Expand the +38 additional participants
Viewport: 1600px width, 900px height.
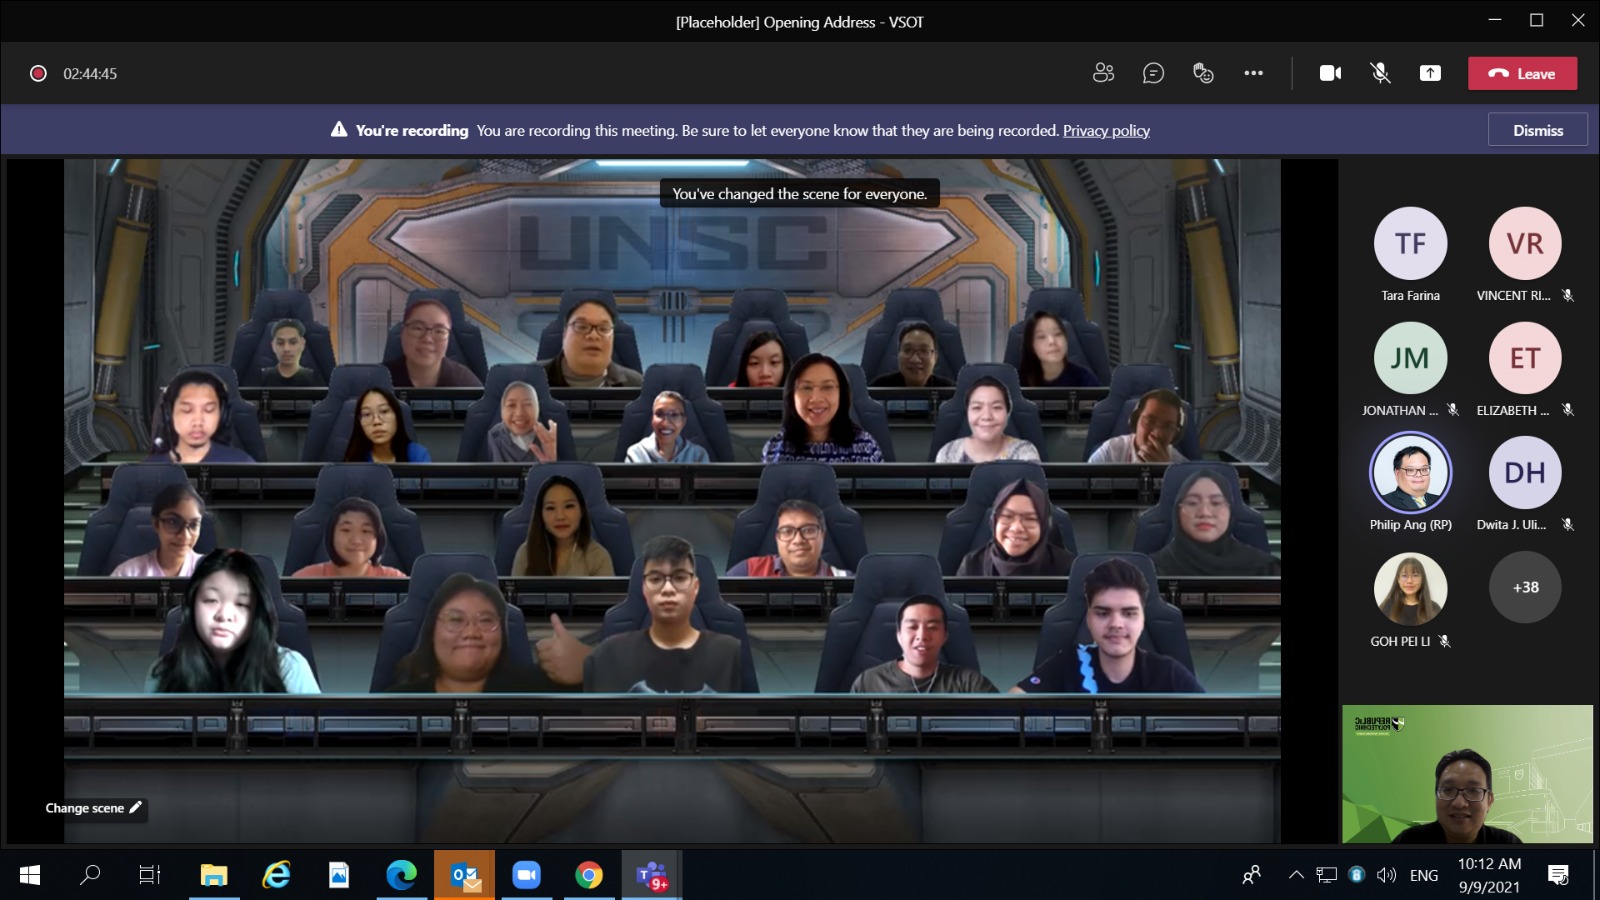pyautogui.click(x=1525, y=588)
